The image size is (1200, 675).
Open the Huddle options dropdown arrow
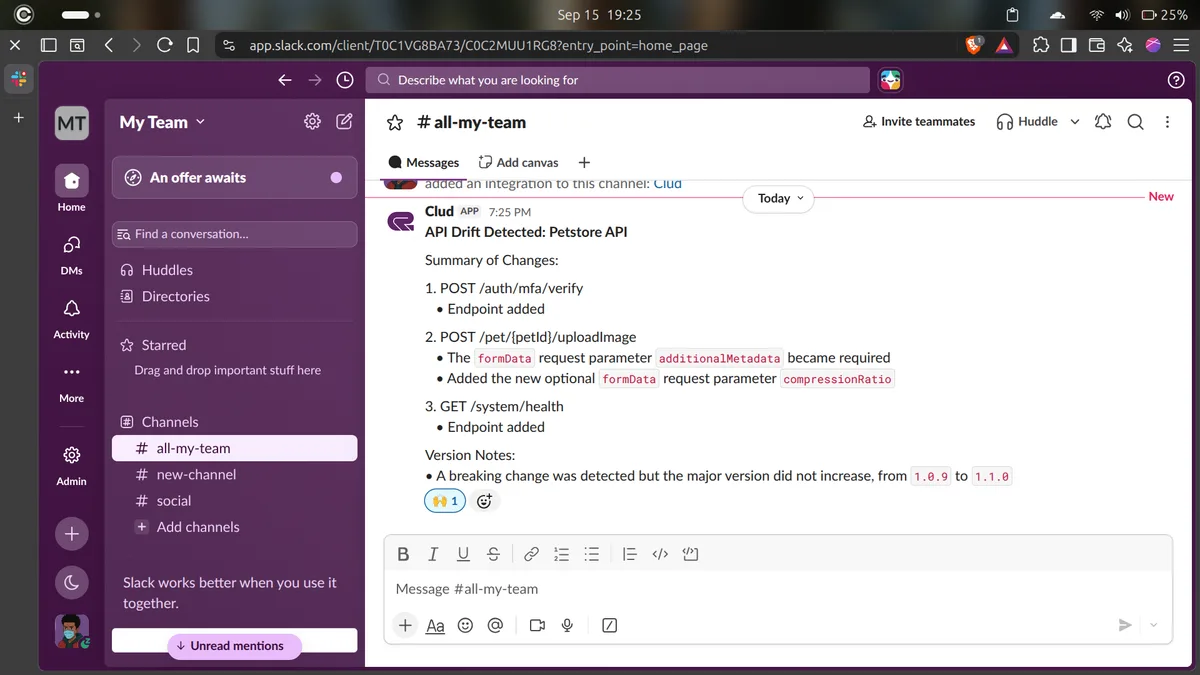pyautogui.click(x=1075, y=122)
